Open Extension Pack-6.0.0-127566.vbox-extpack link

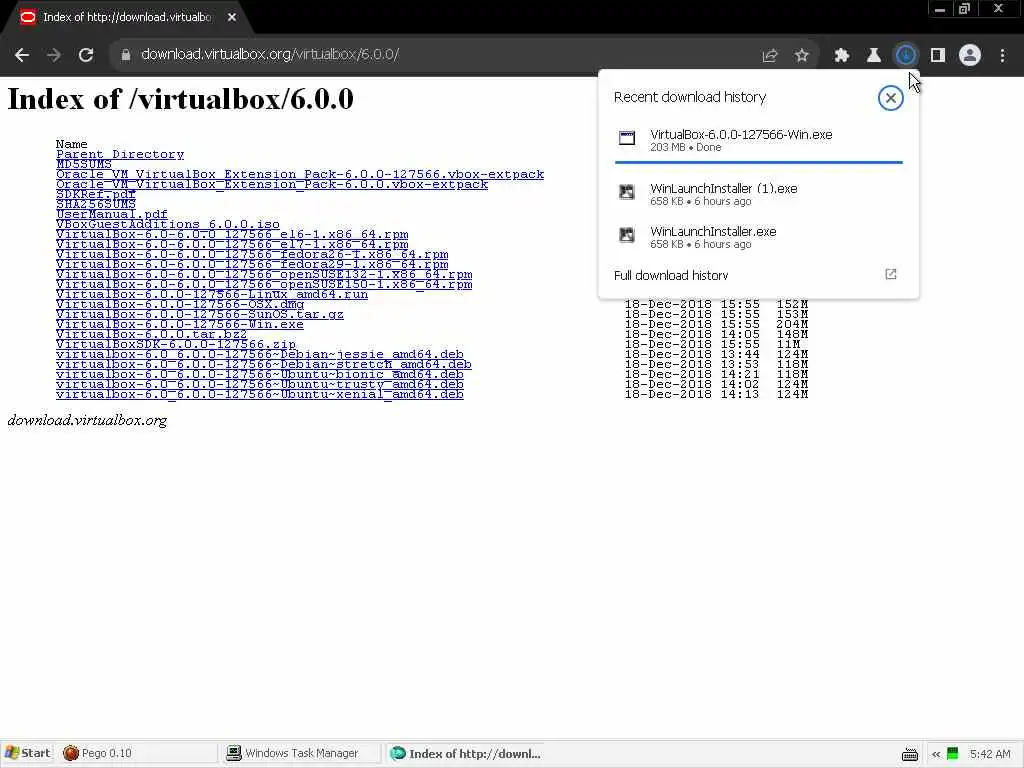pos(300,174)
